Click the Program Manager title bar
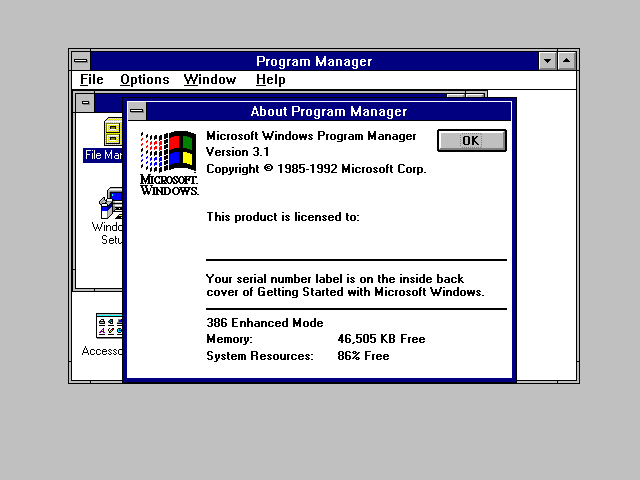 (x=314, y=61)
